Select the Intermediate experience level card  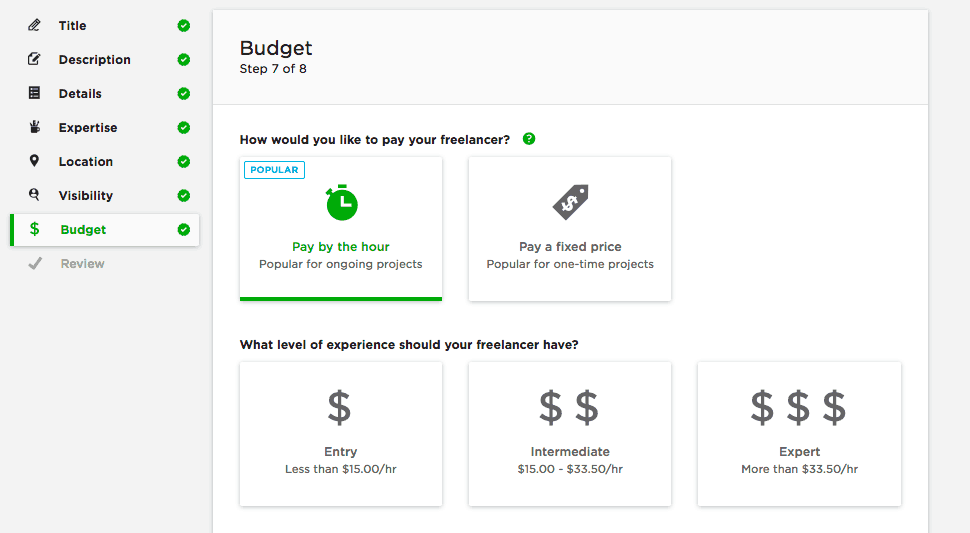tap(570, 434)
